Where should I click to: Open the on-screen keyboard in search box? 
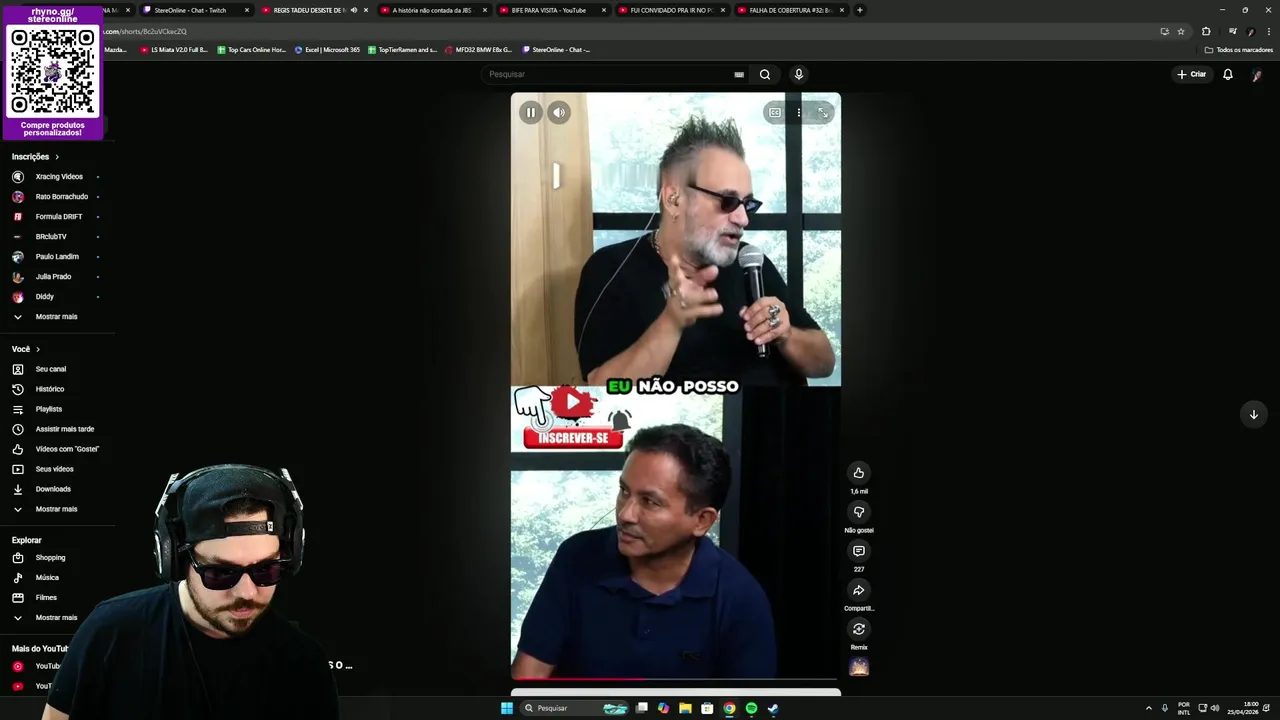[x=739, y=74]
